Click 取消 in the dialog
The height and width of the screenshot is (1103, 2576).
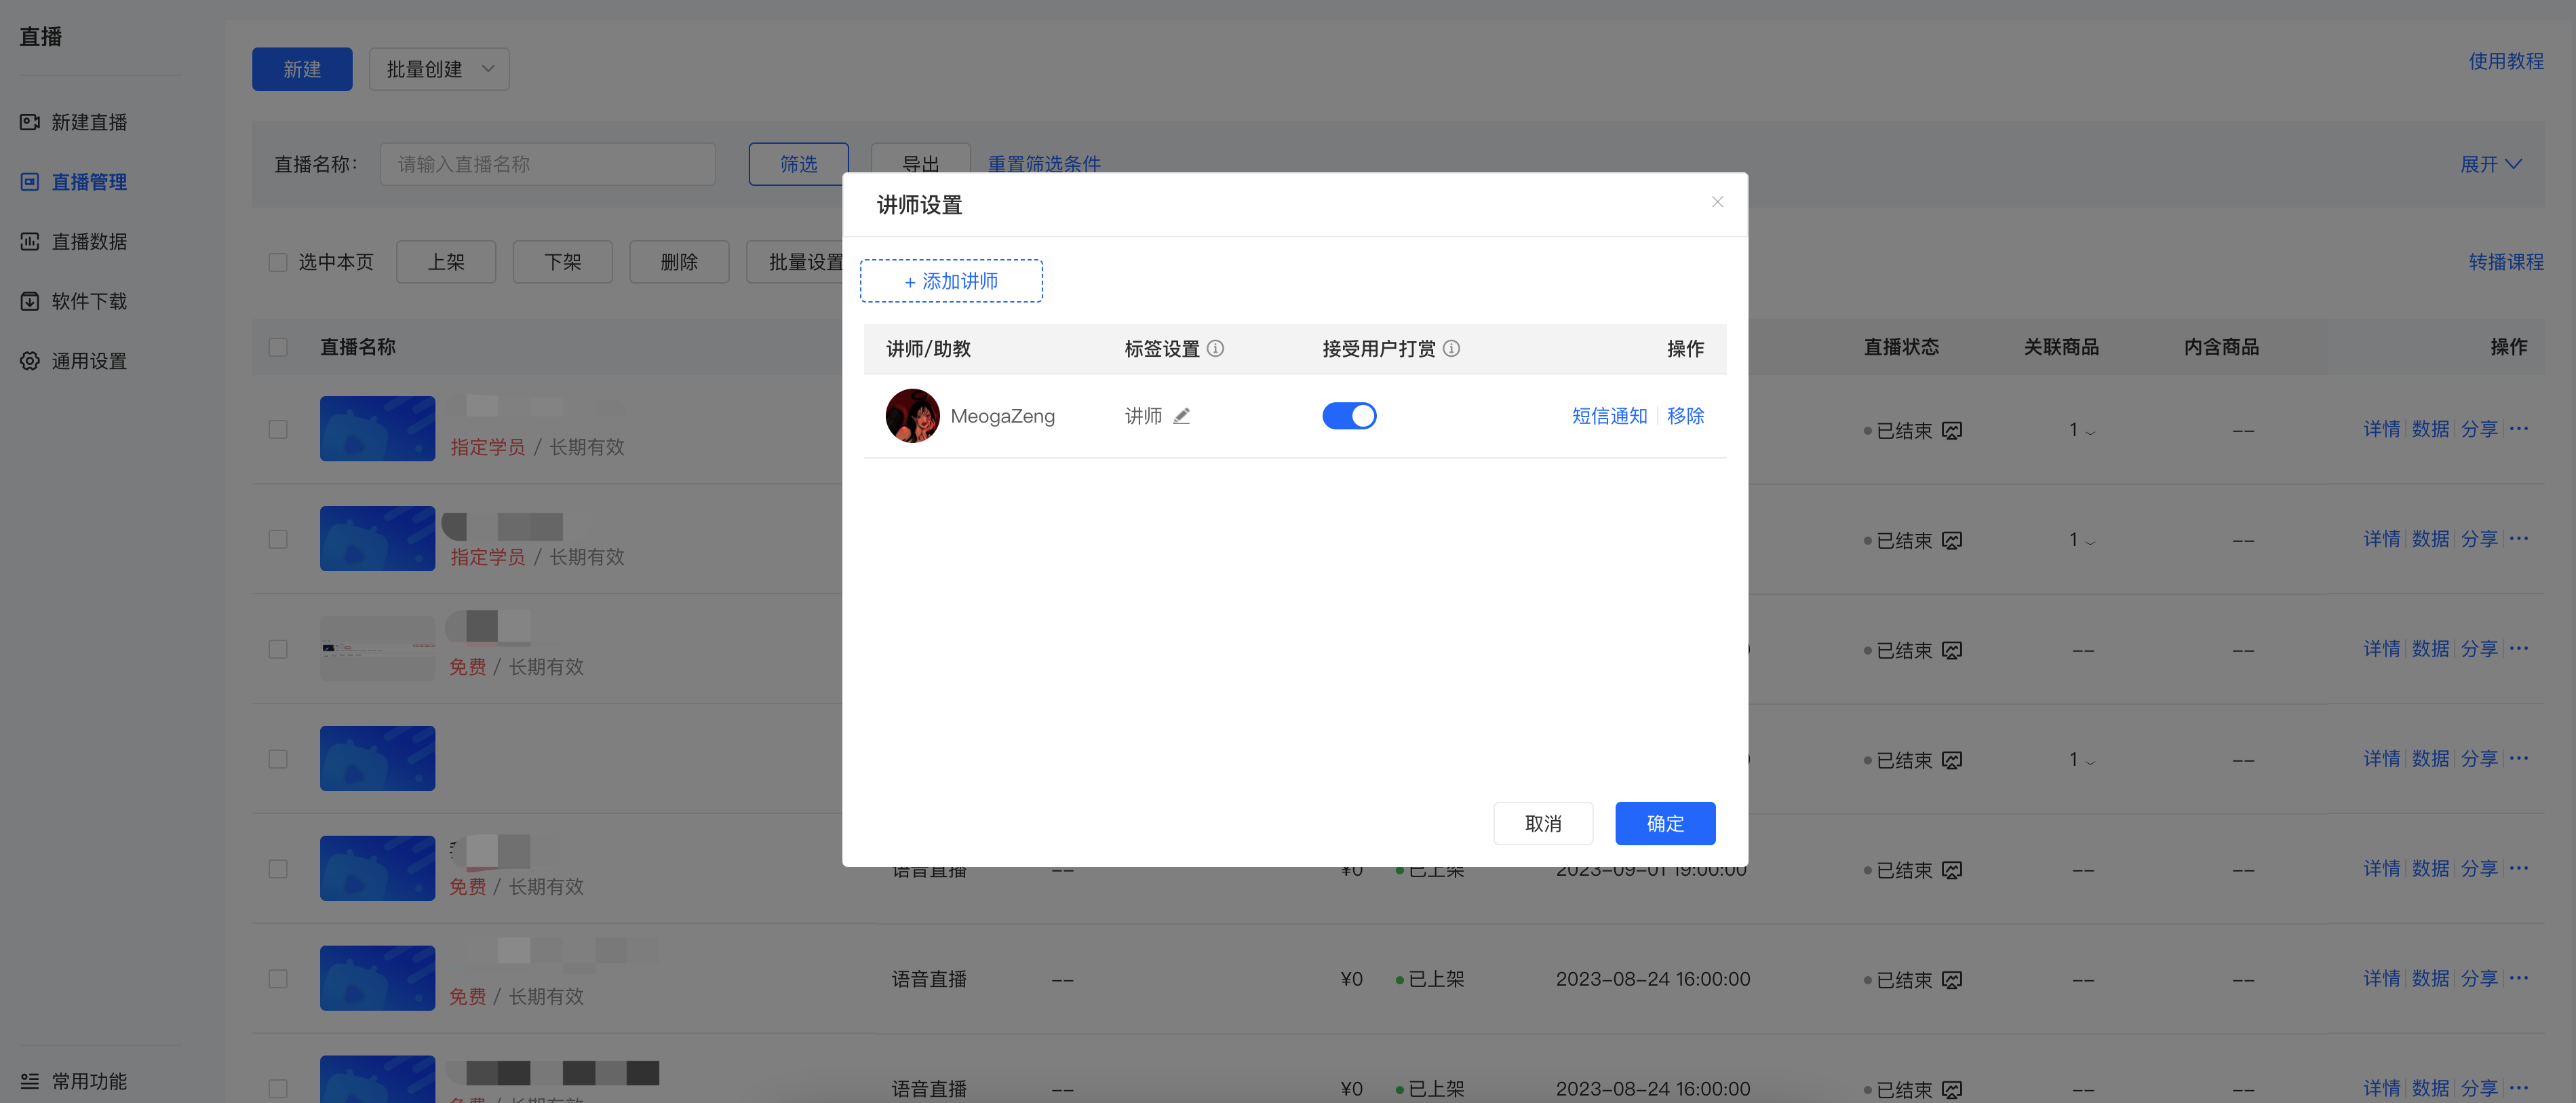(x=1543, y=823)
